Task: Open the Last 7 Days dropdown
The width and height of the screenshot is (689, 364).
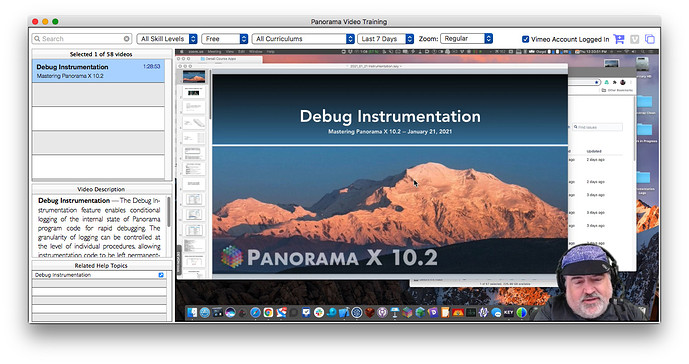Action: point(386,39)
